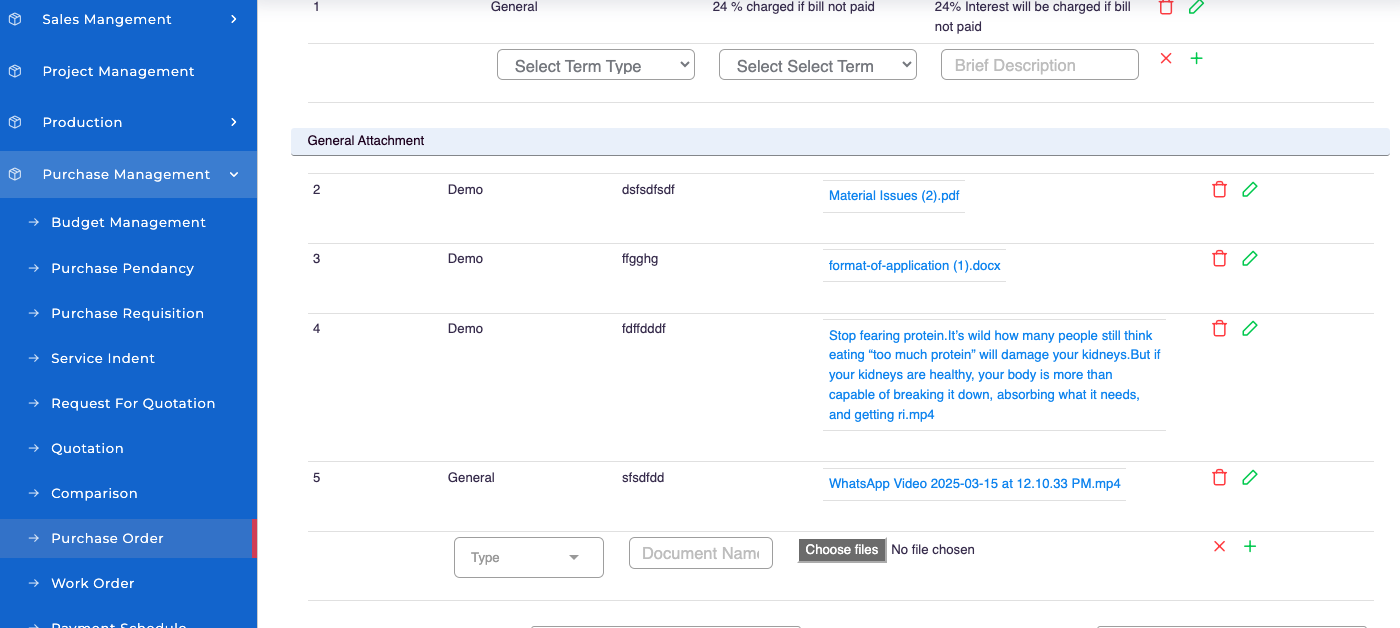Open the Select Term Type dropdown
The image size is (1400, 628).
(596, 66)
